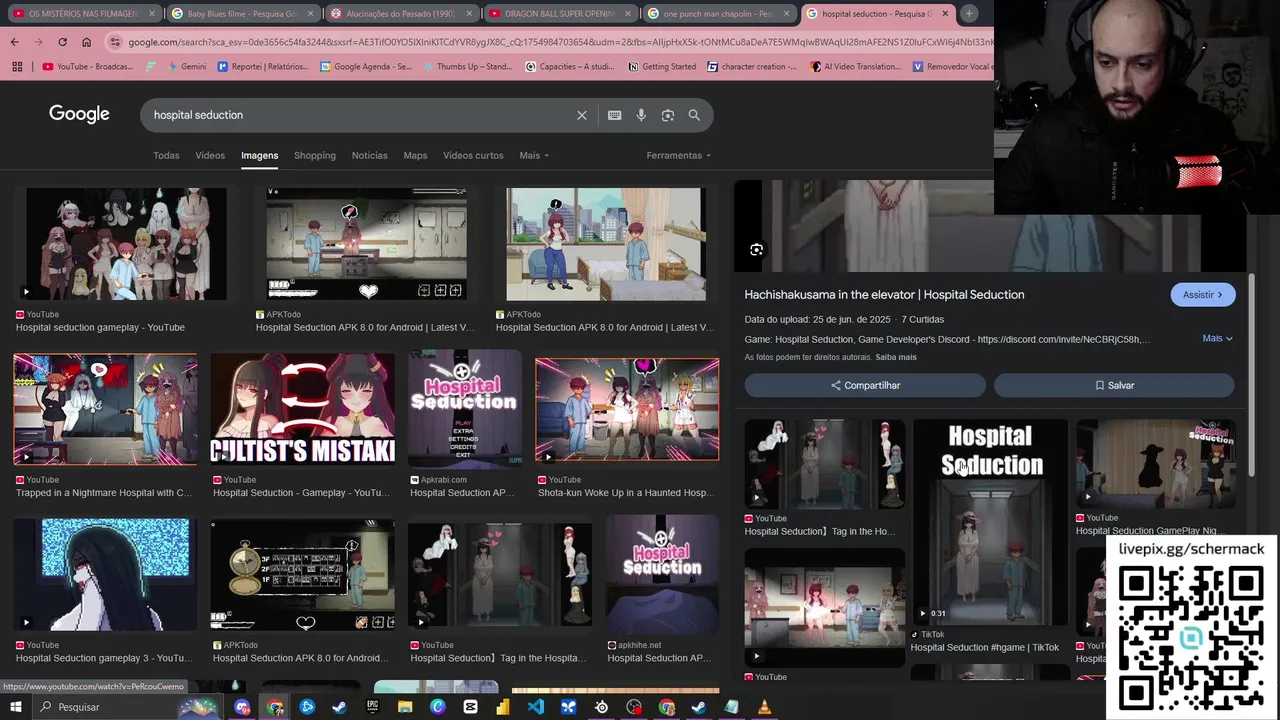Open Discord icon in taskbar

click(x=242, y=707)
